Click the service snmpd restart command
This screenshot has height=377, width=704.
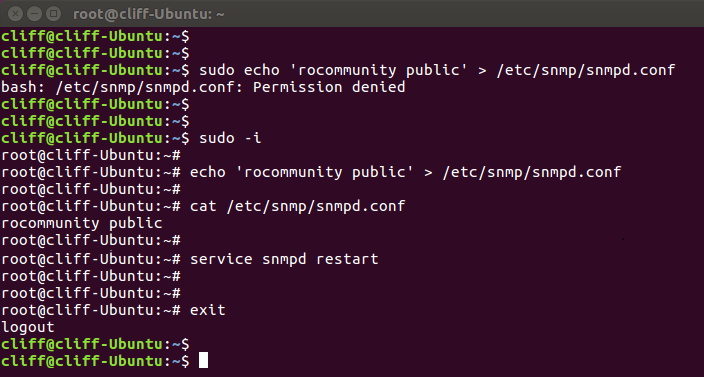[x=284, y=259]
